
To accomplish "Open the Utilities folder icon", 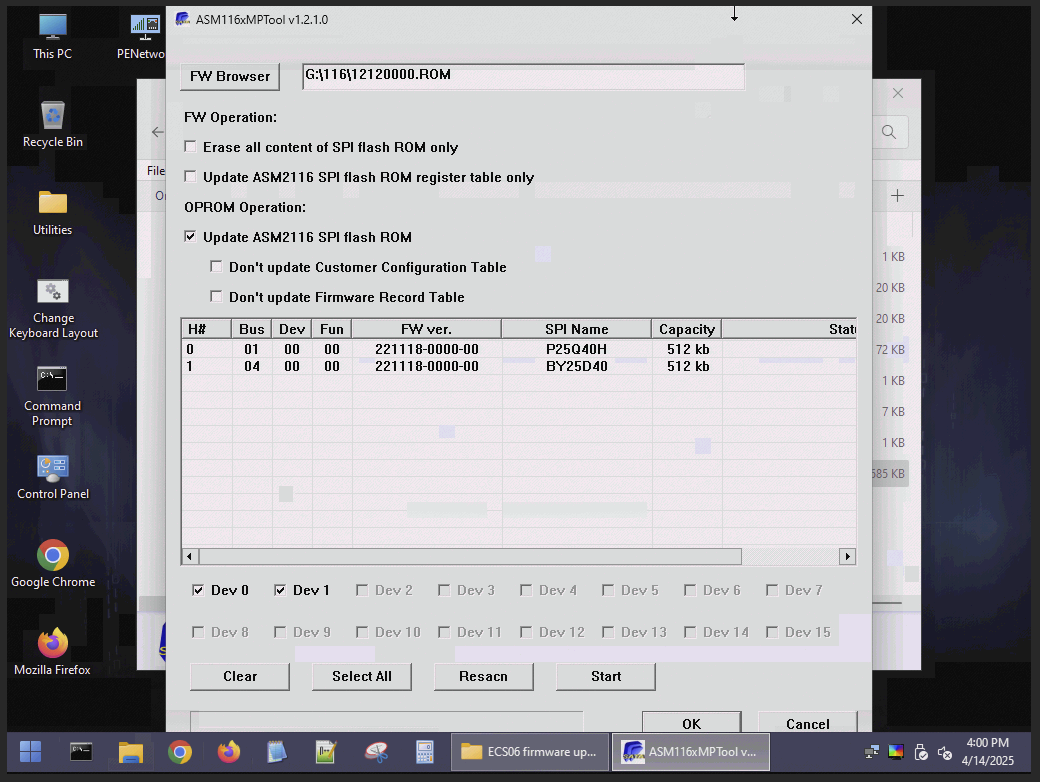I will (x=52, y=213).
